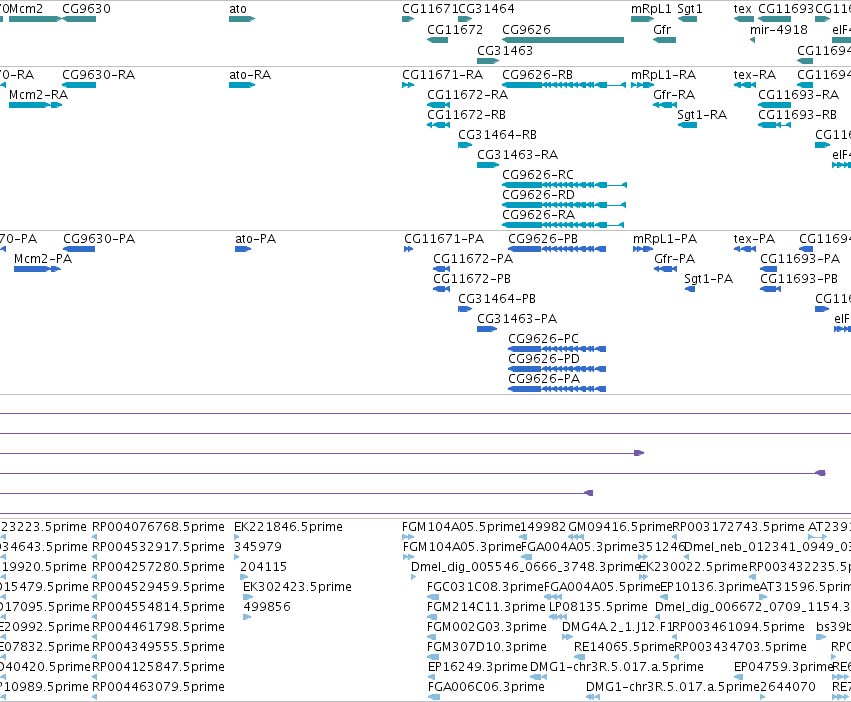
Task: Click the CG31463-PA protein label
Action: 517,319
